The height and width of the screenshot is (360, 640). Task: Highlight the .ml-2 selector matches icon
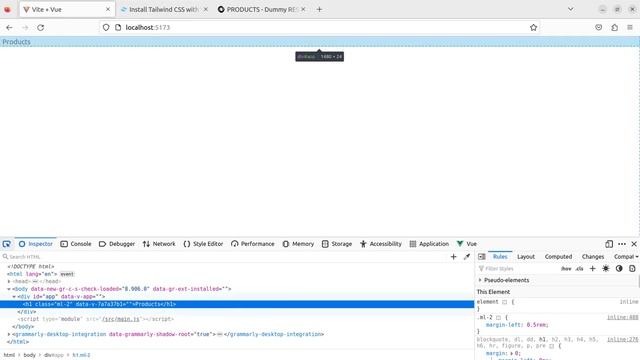click(x=498, y=318)
